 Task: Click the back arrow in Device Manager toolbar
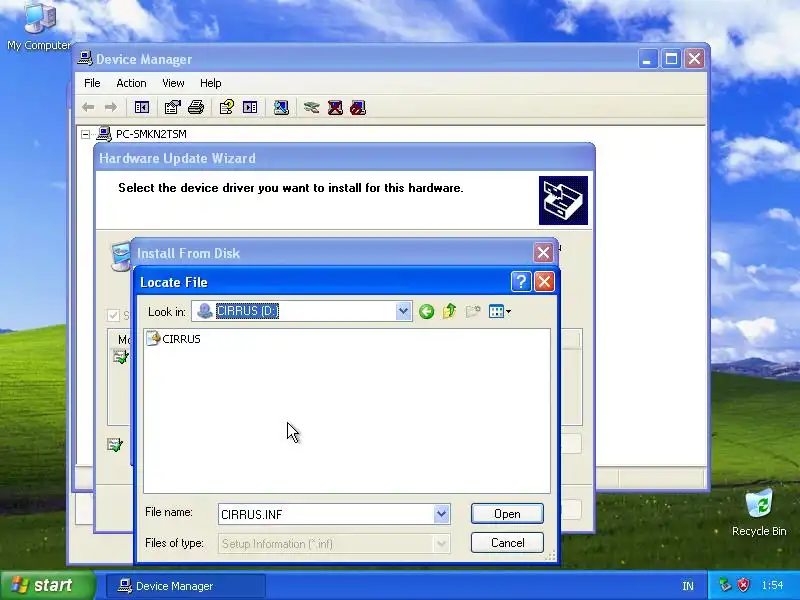pyautogui.click(x=88, y=107)
